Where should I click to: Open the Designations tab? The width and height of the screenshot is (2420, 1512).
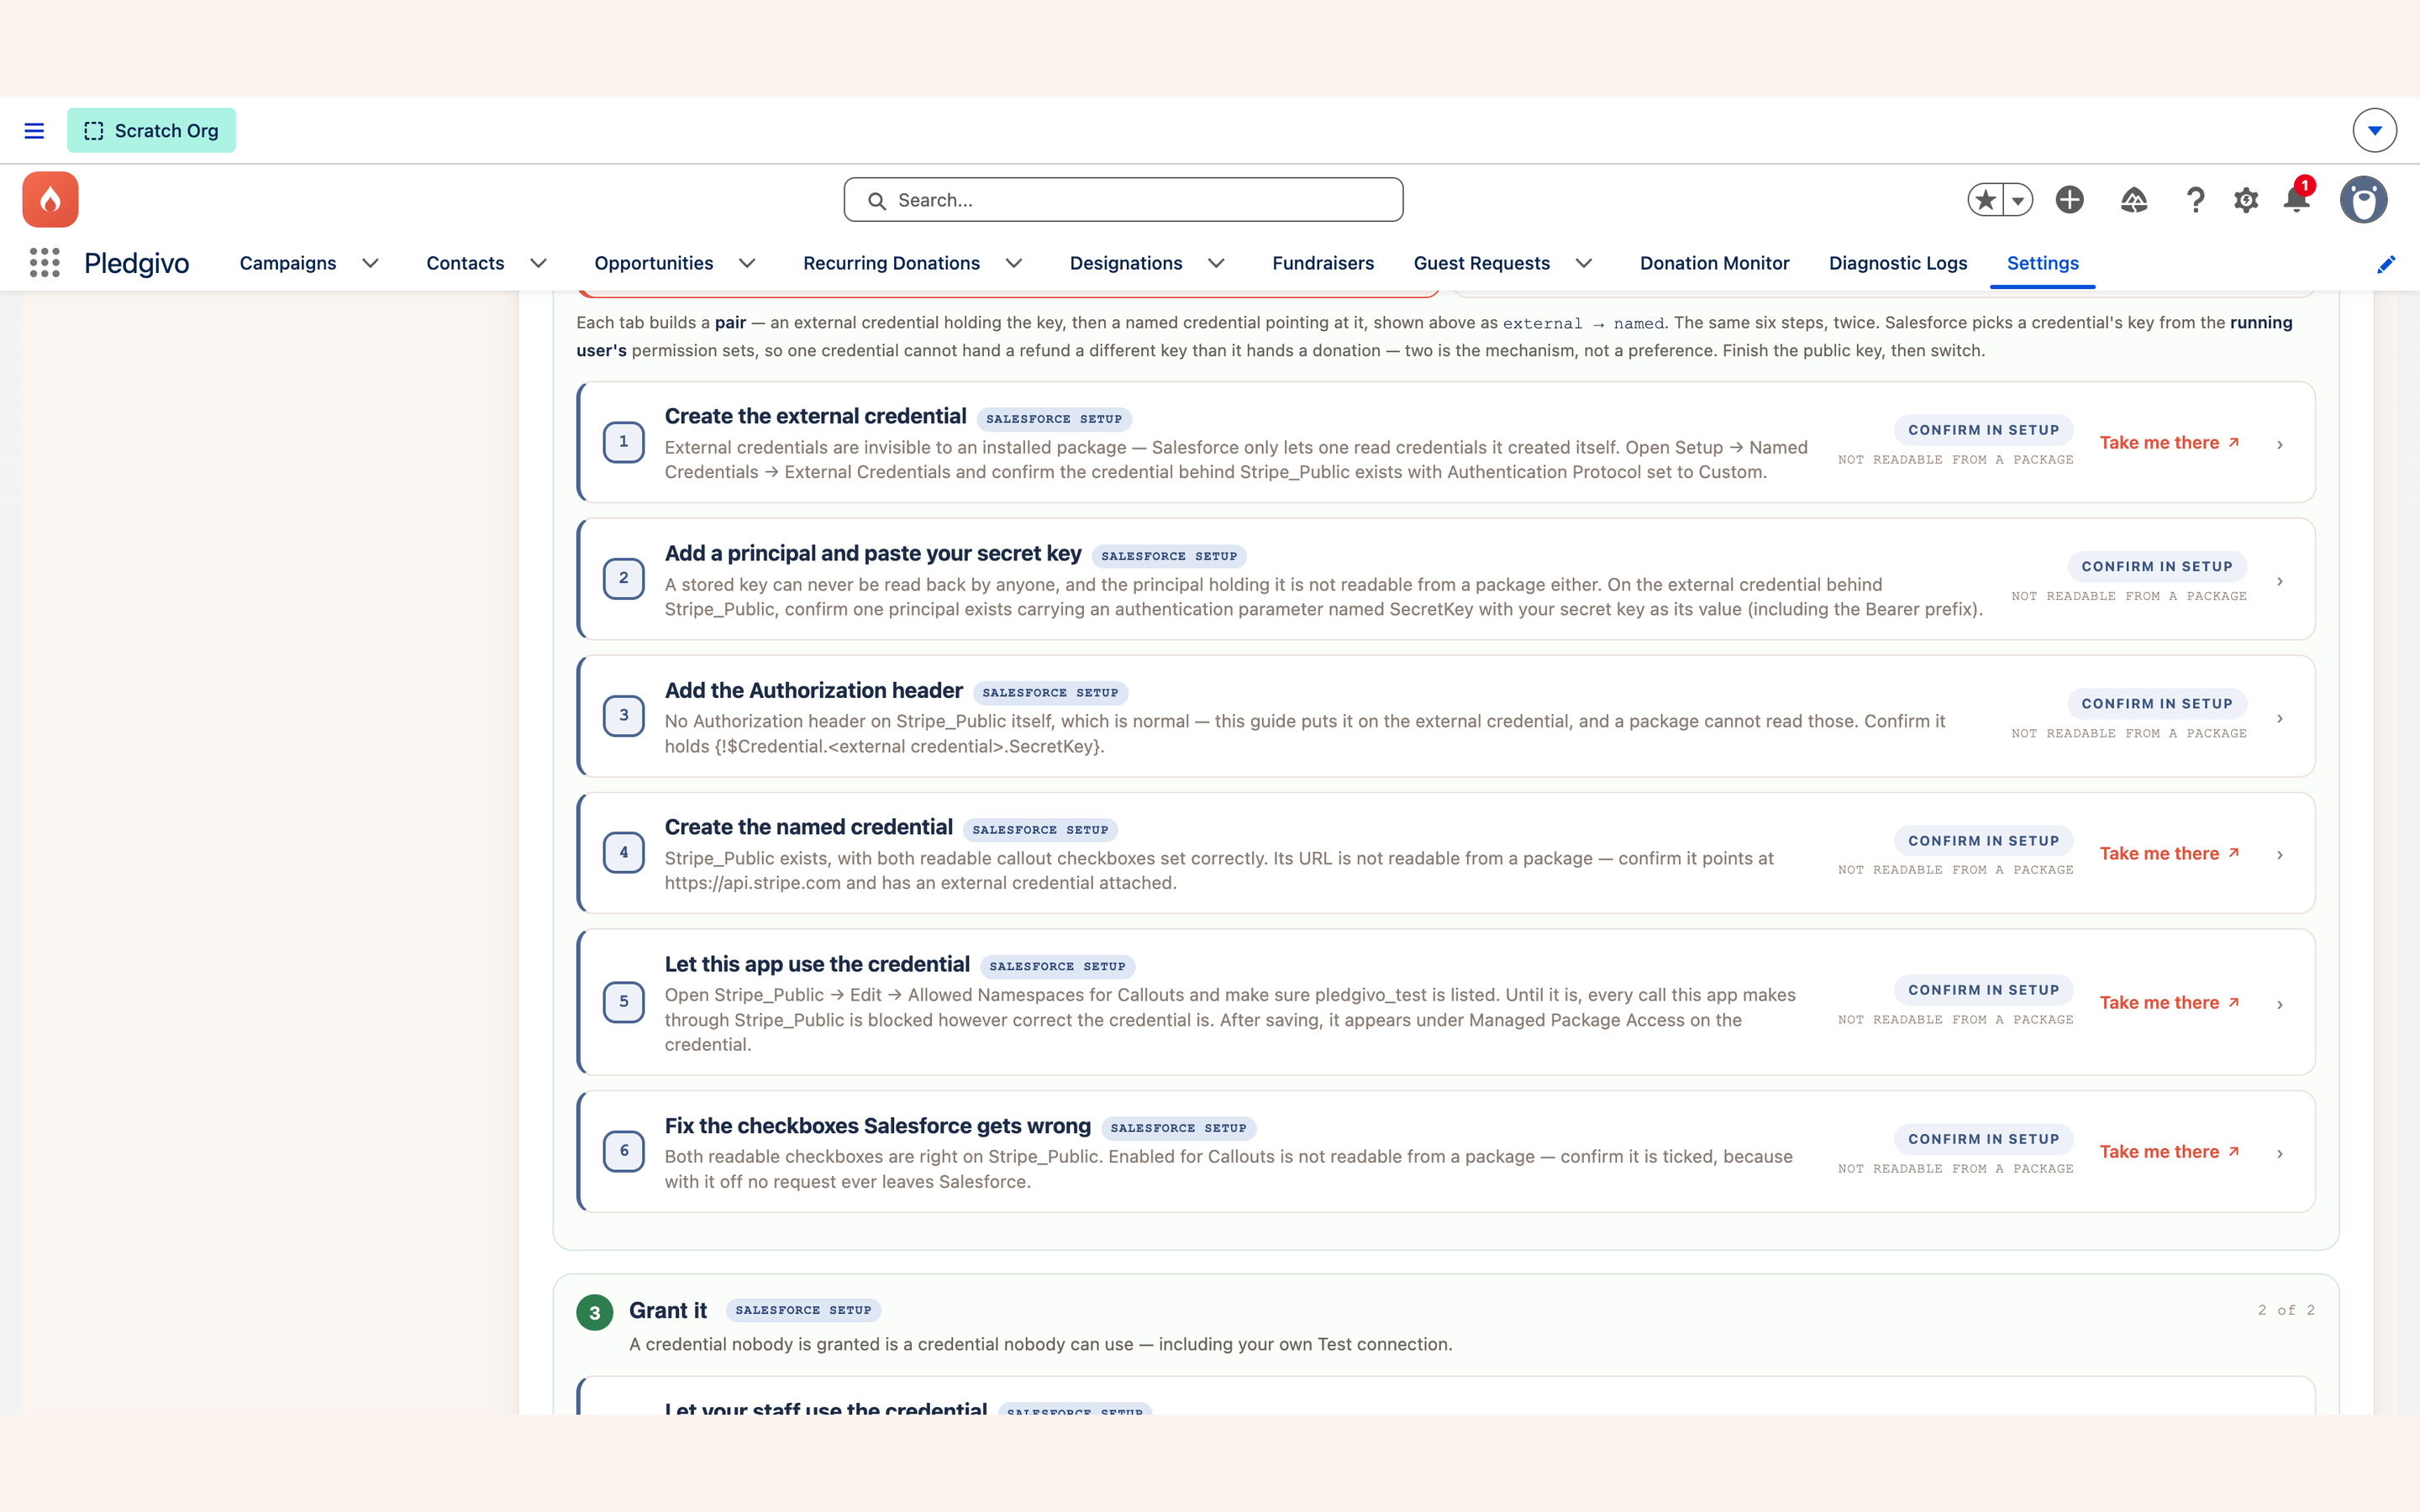pyautogui.click(x=1126, y=263)
